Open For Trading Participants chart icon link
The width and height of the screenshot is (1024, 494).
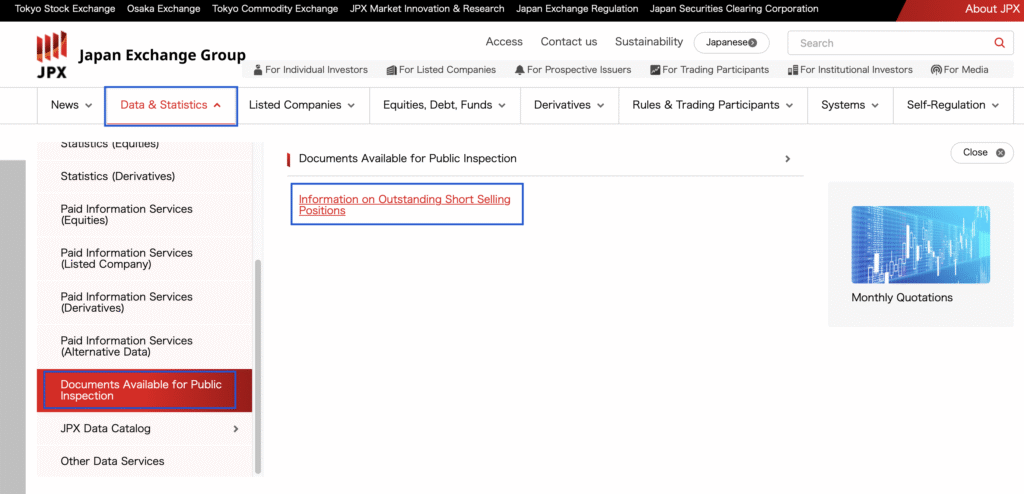[x=655, y=70]
